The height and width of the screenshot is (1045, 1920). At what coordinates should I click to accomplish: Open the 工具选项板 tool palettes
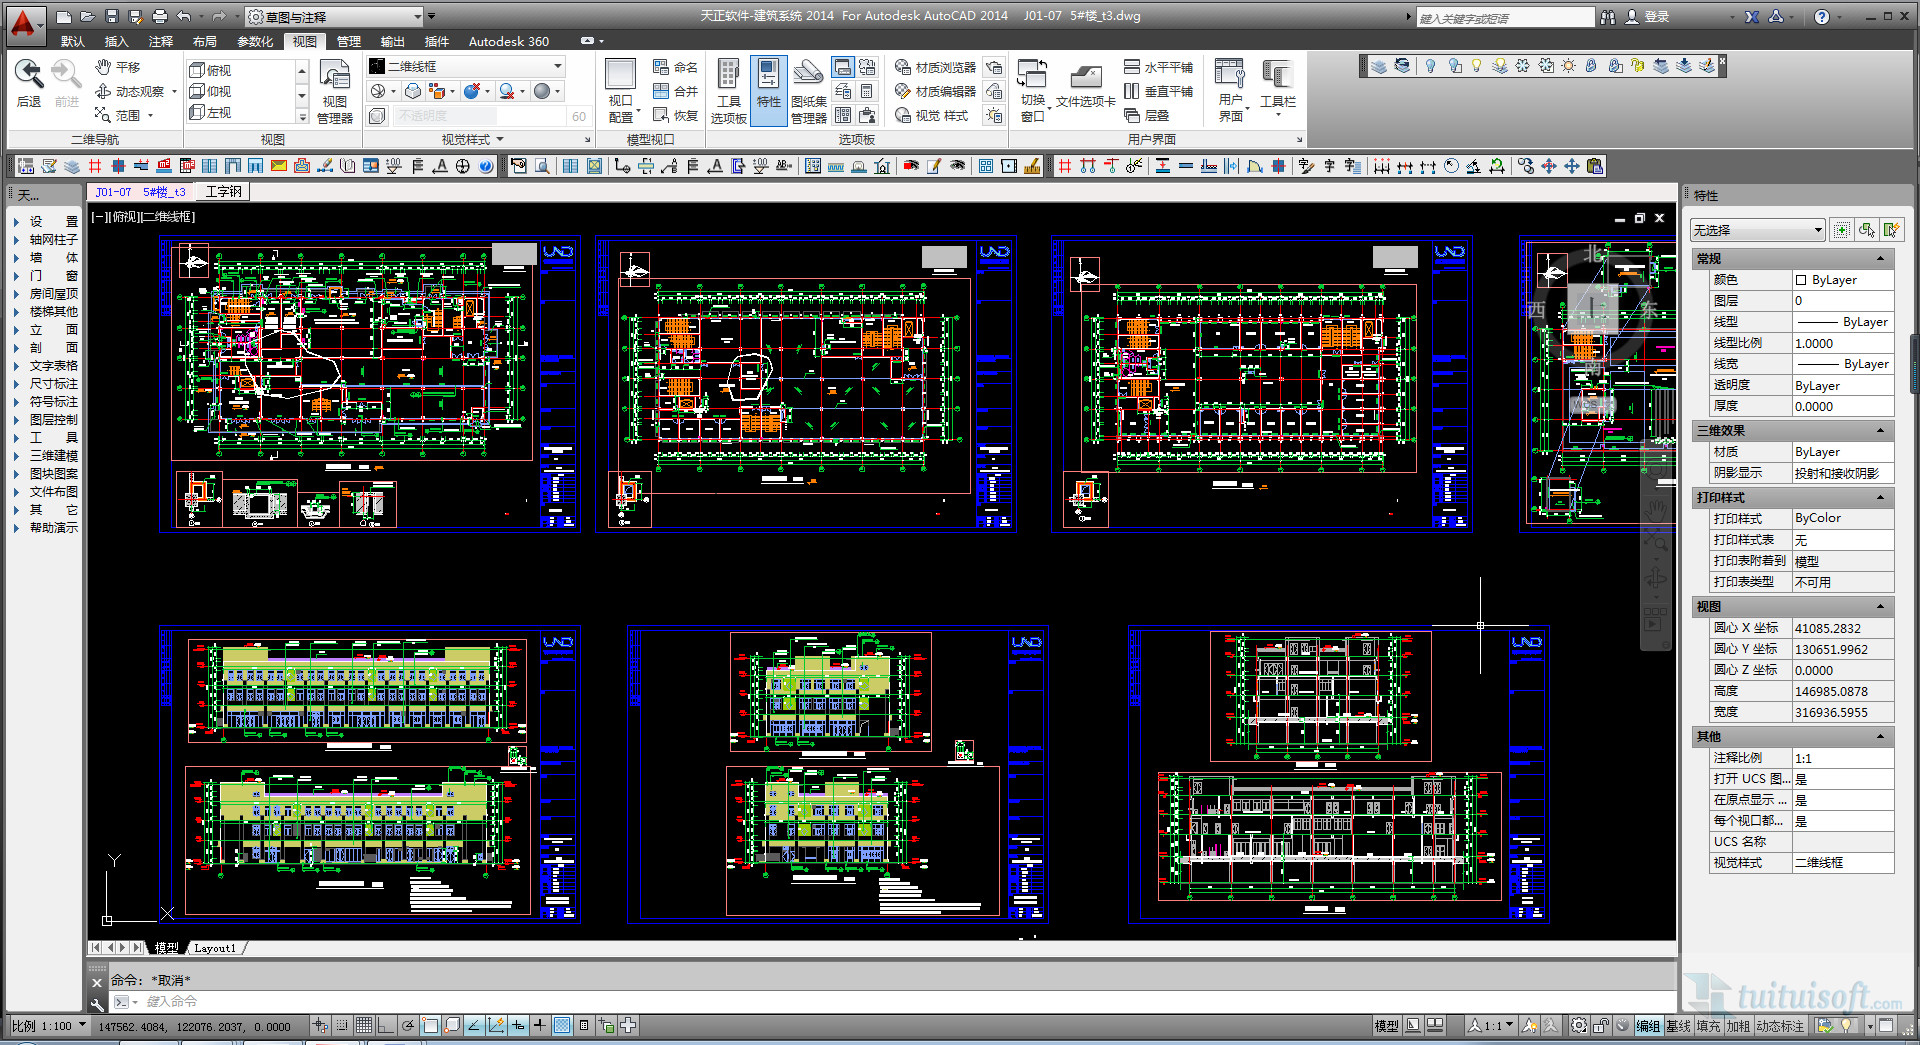coord(728,90)
